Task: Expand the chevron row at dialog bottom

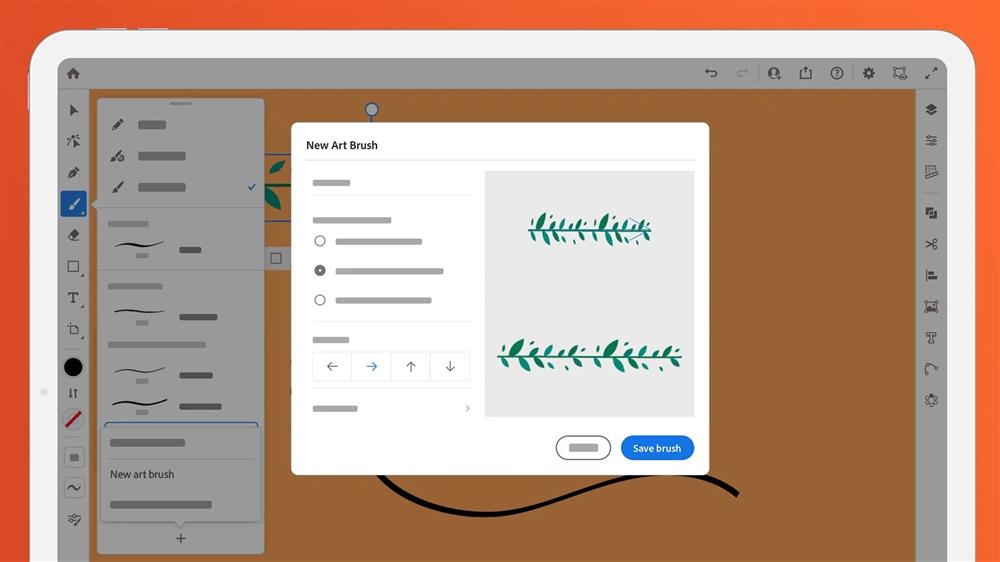Action: pos(467,409)
